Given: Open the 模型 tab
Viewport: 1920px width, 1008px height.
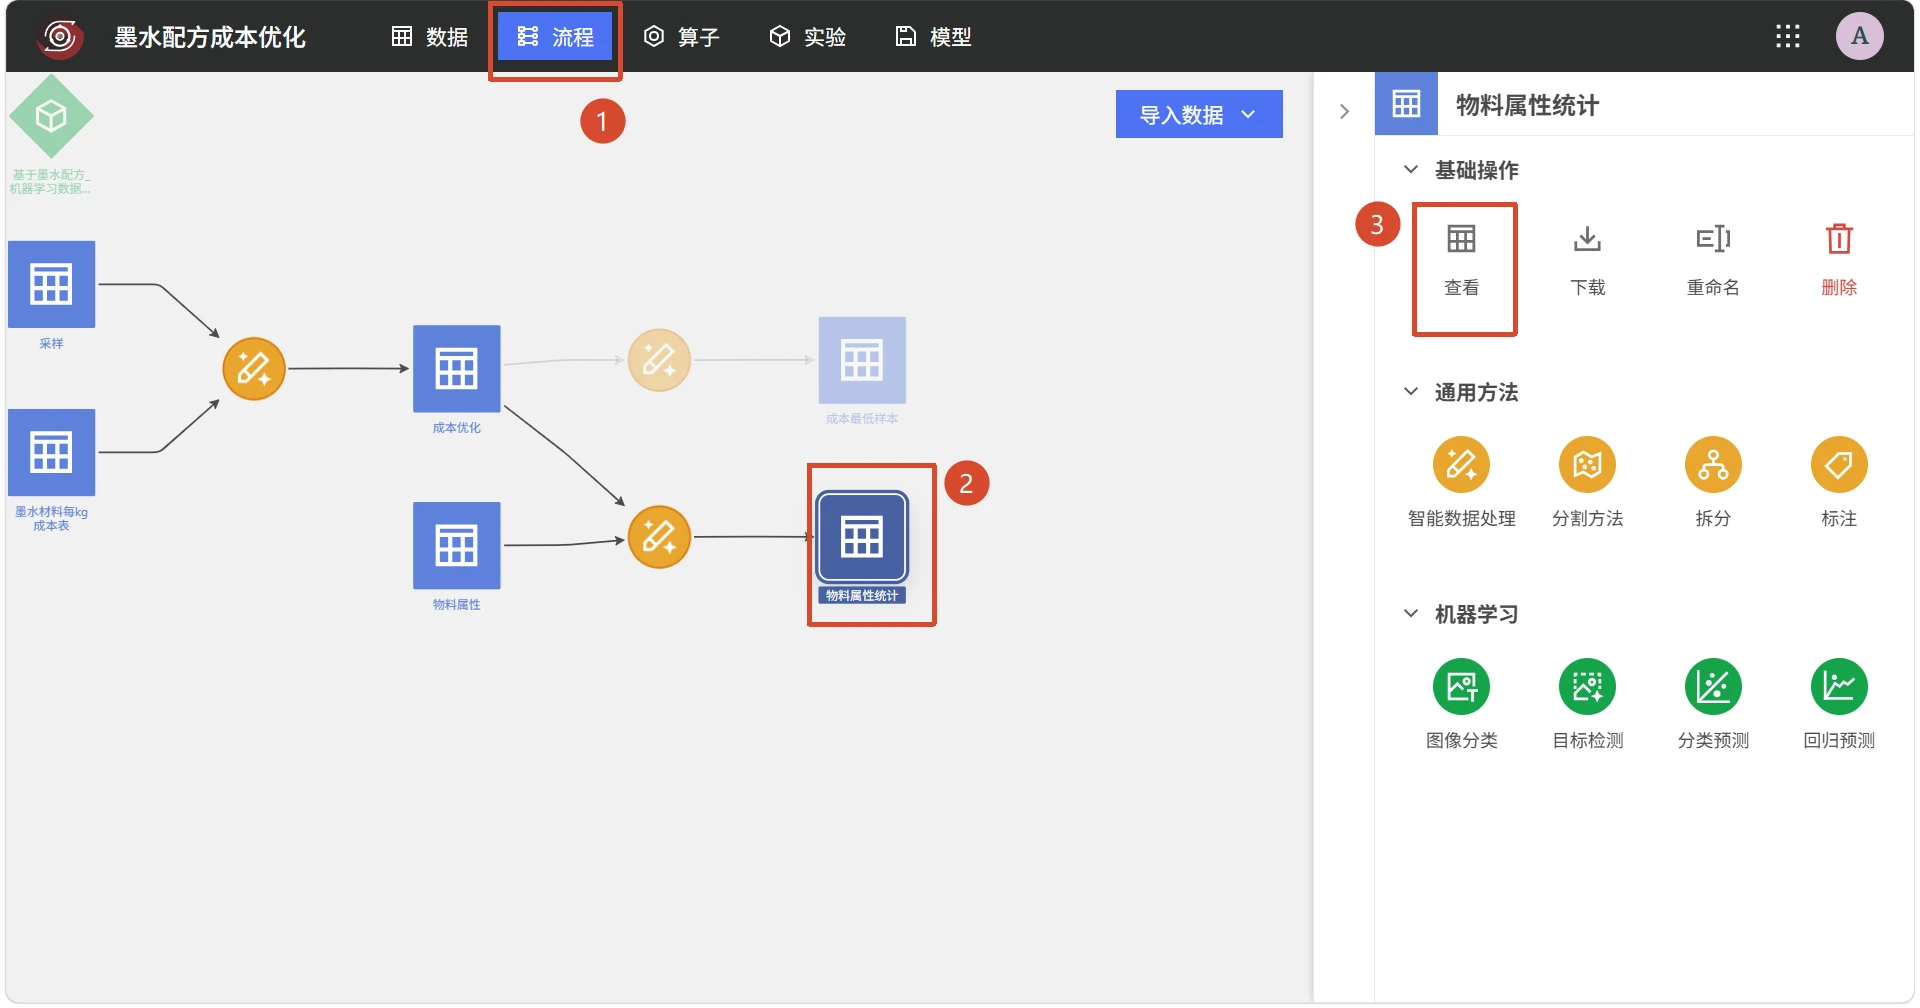Looking at the screenshot, I should point(933,37).
